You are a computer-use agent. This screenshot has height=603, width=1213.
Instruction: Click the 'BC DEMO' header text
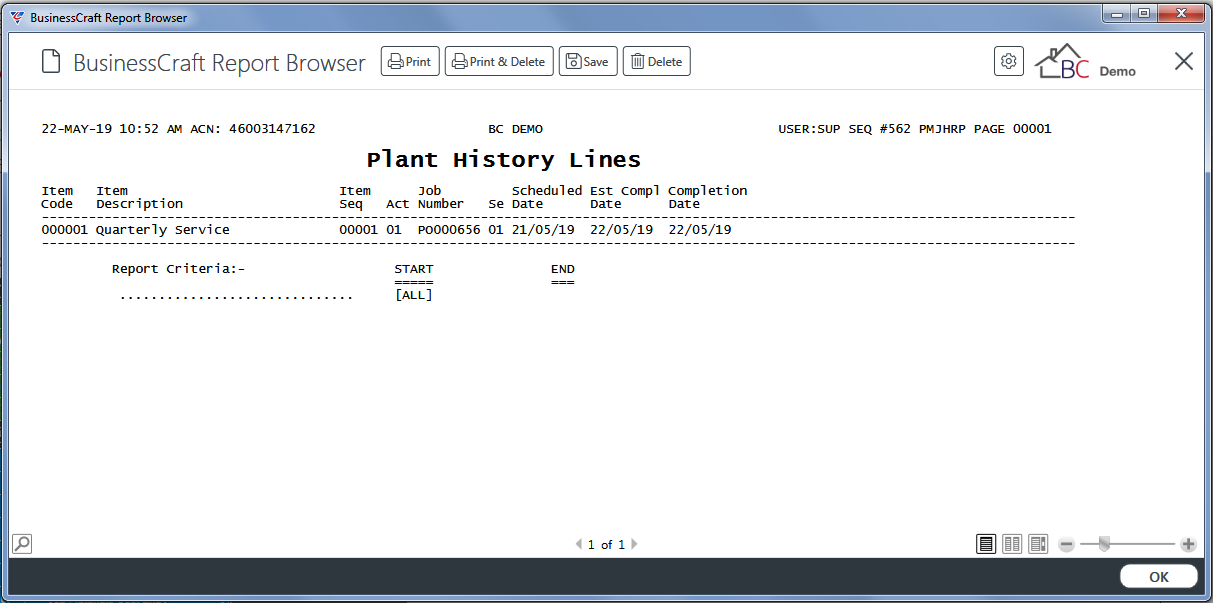pyautogui.click(x=516, y=129)
